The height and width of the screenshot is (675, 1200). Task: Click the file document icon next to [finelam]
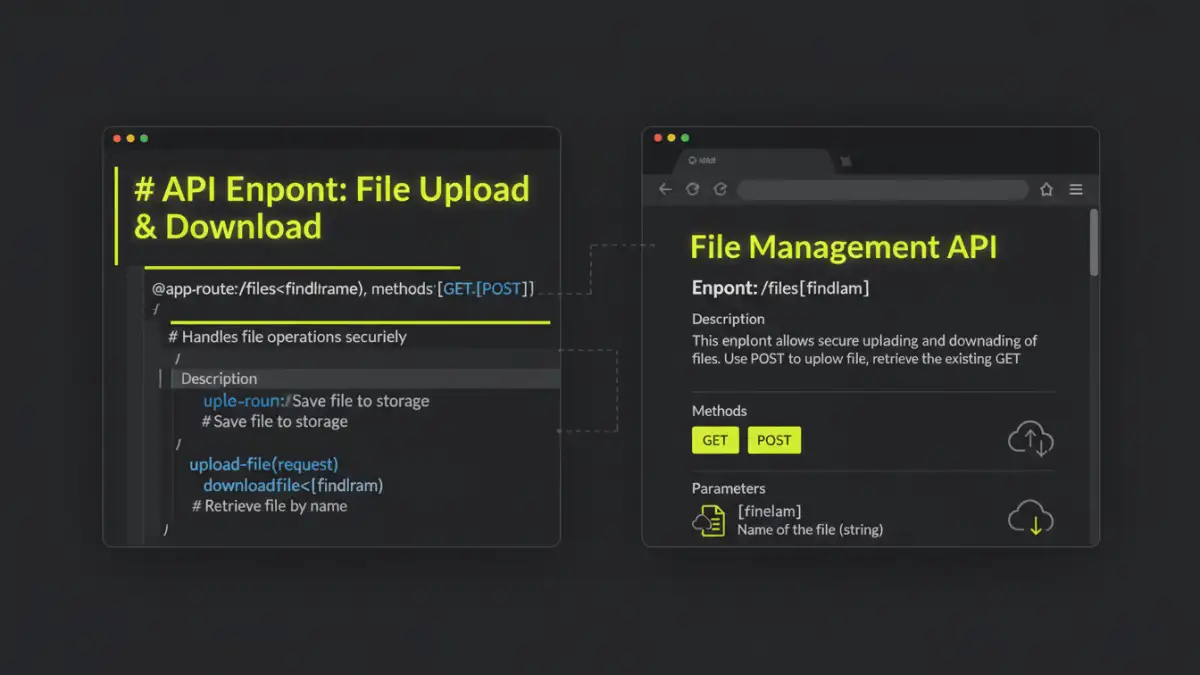[x=708, y=520]
